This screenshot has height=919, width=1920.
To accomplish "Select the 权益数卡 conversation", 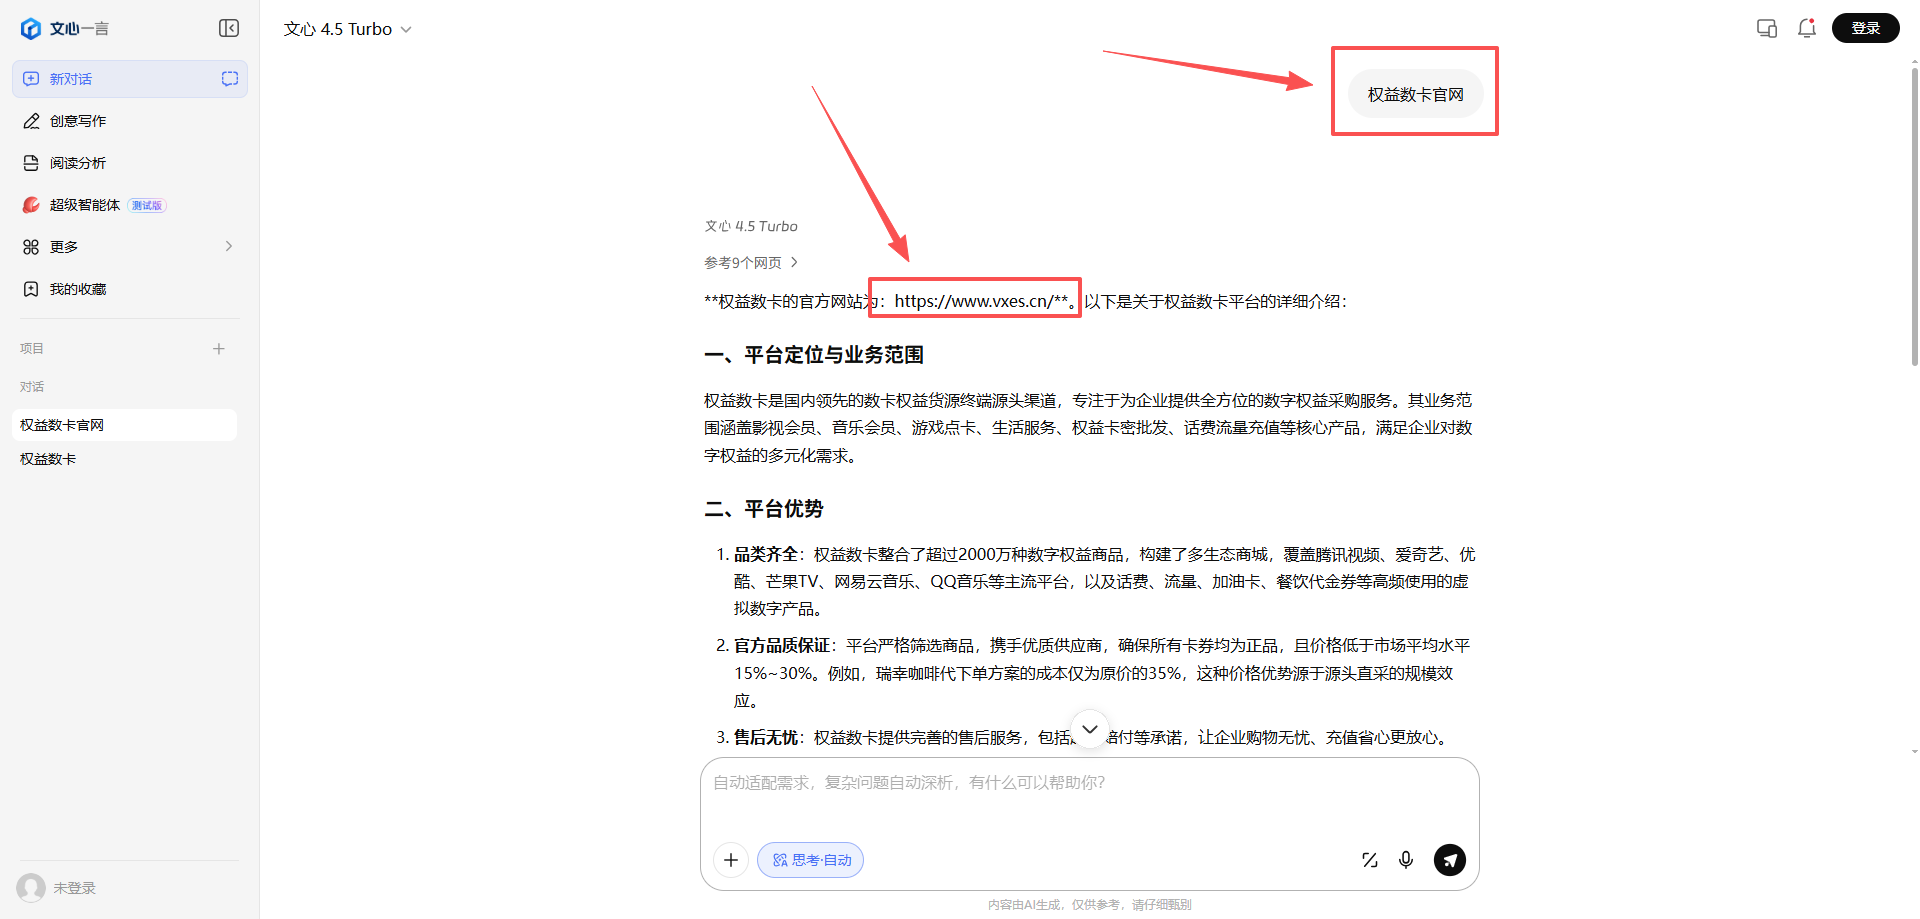I will (46, 458).
